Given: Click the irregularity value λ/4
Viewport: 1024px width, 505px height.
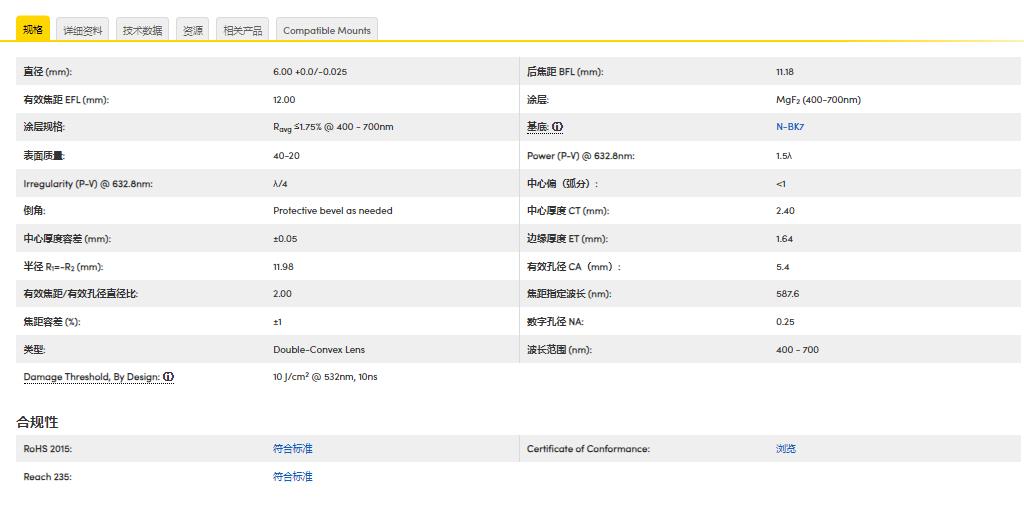Looking at the screenshot, I should (x=280, y=184).
